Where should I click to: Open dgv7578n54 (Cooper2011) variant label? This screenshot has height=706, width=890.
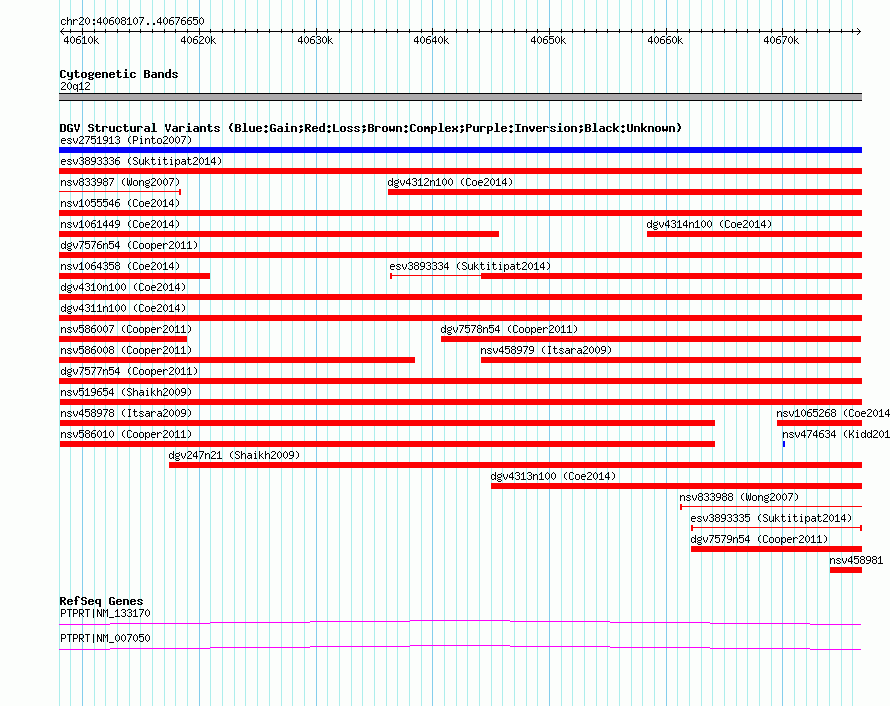[x=509, y=329]
